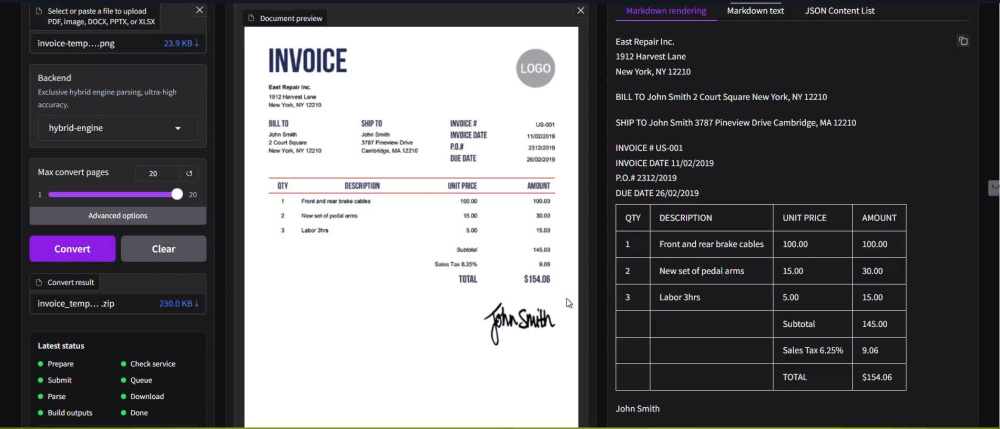Click the 9.06 tax amount cell
This screenshot has height=429, width=1000.
point(879,351)
